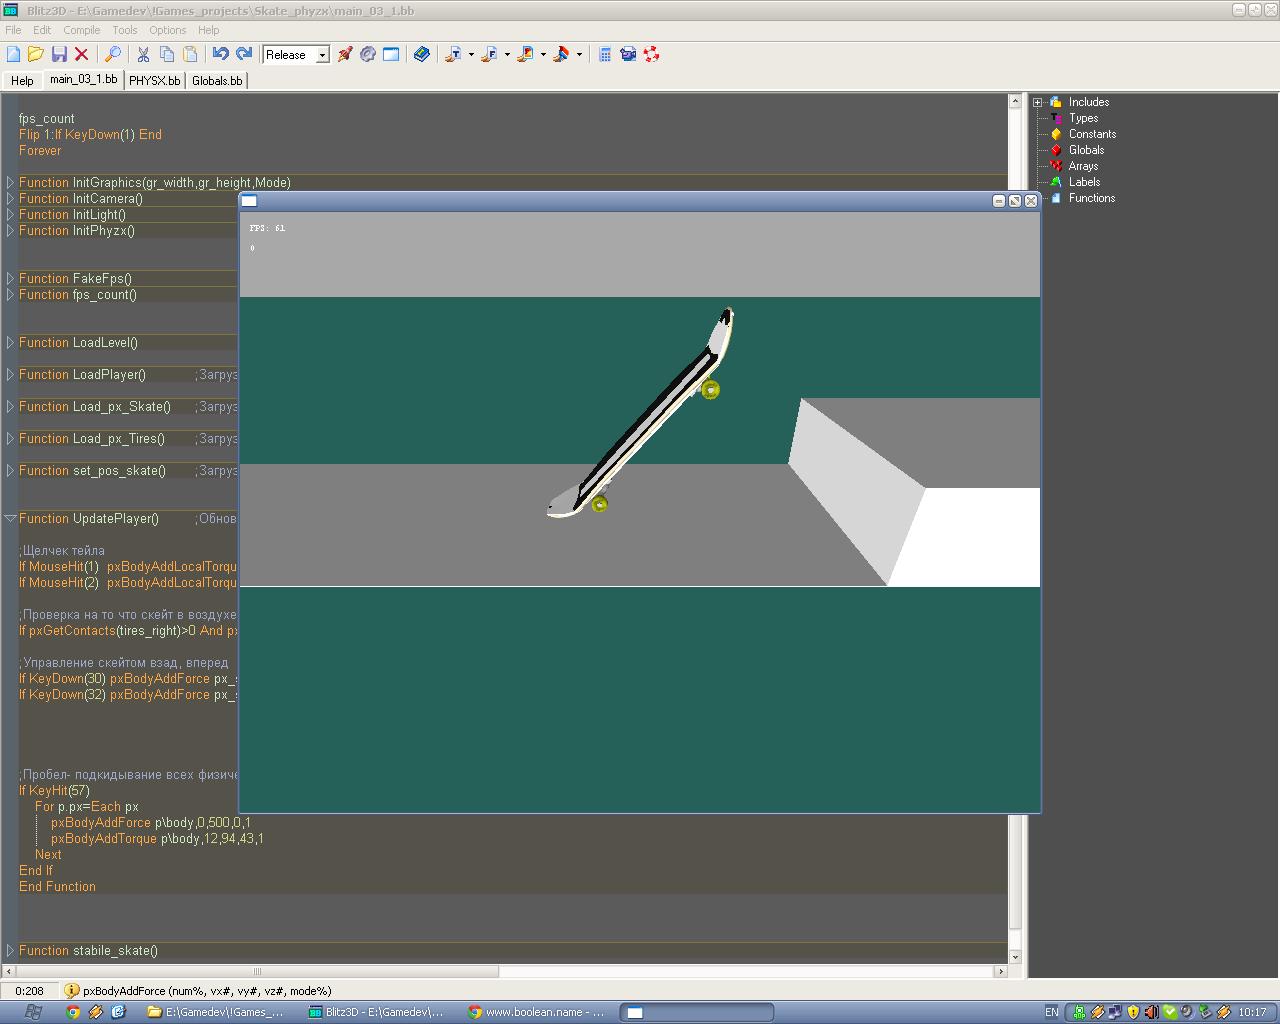
Task: Click the lifebuoy help icon
Action: pos(652,54)
